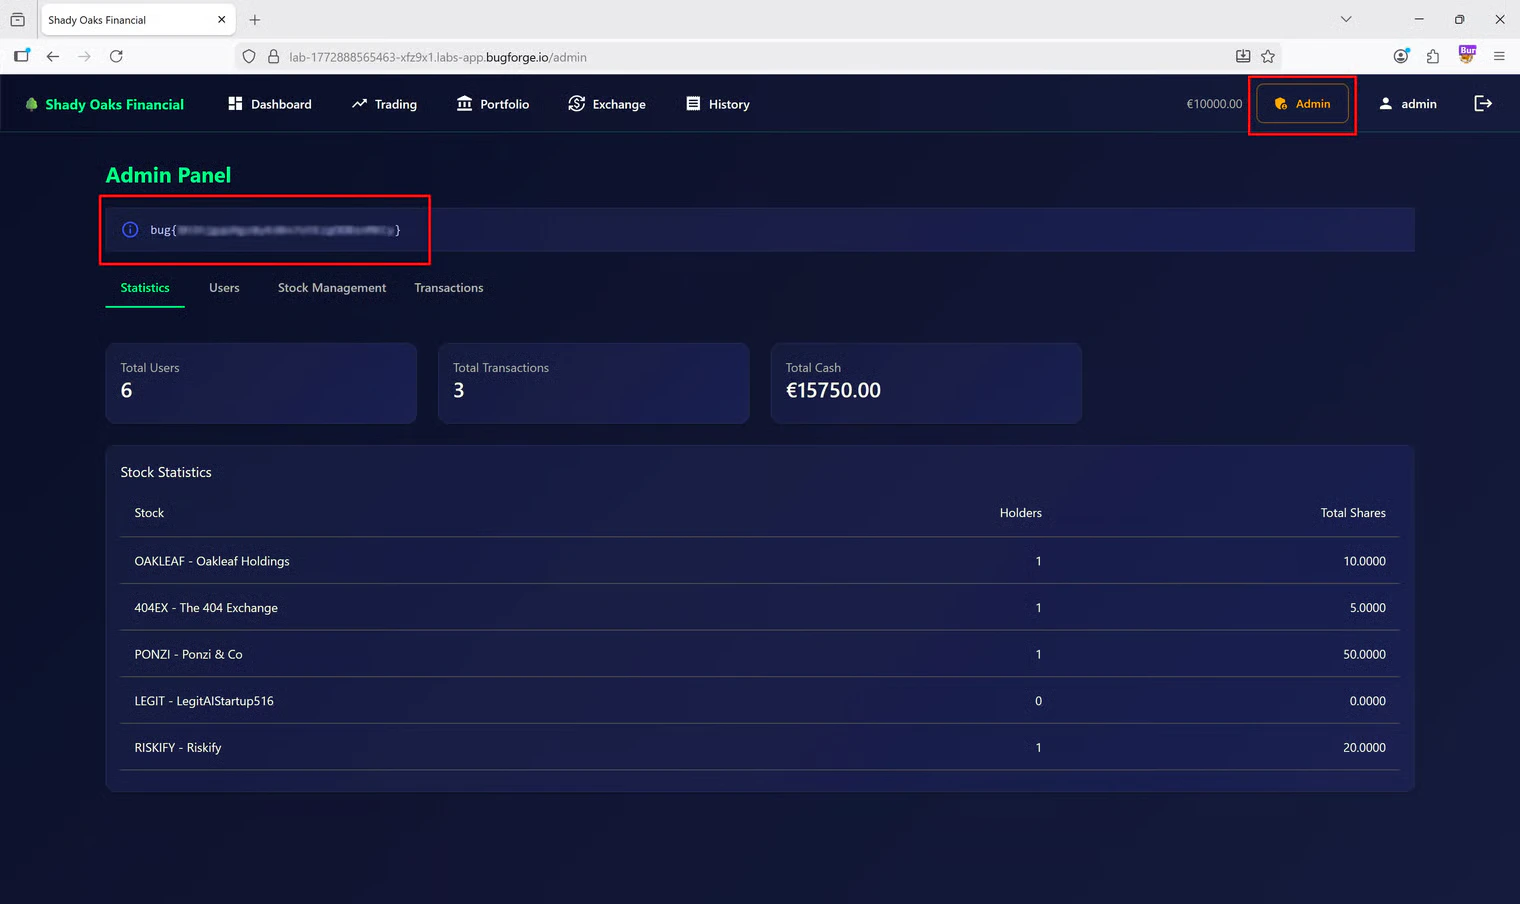Open the browser hamburger menu

click(1499, 57)
